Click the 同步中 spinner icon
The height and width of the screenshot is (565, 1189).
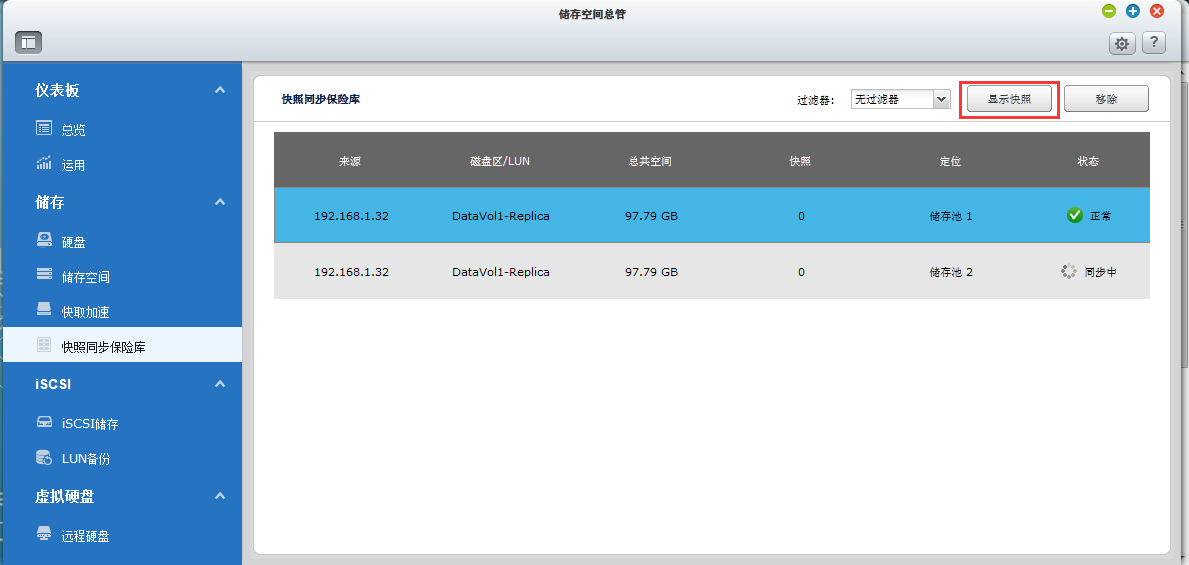(x=1069, y=272)
